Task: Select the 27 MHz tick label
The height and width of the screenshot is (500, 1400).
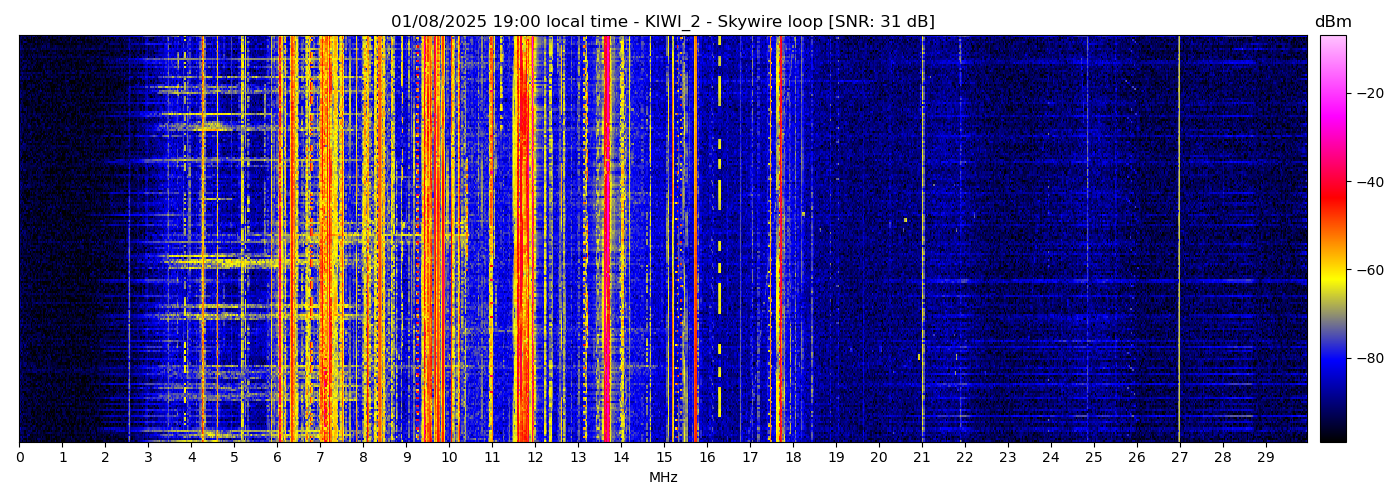Action: point(1179,458)
